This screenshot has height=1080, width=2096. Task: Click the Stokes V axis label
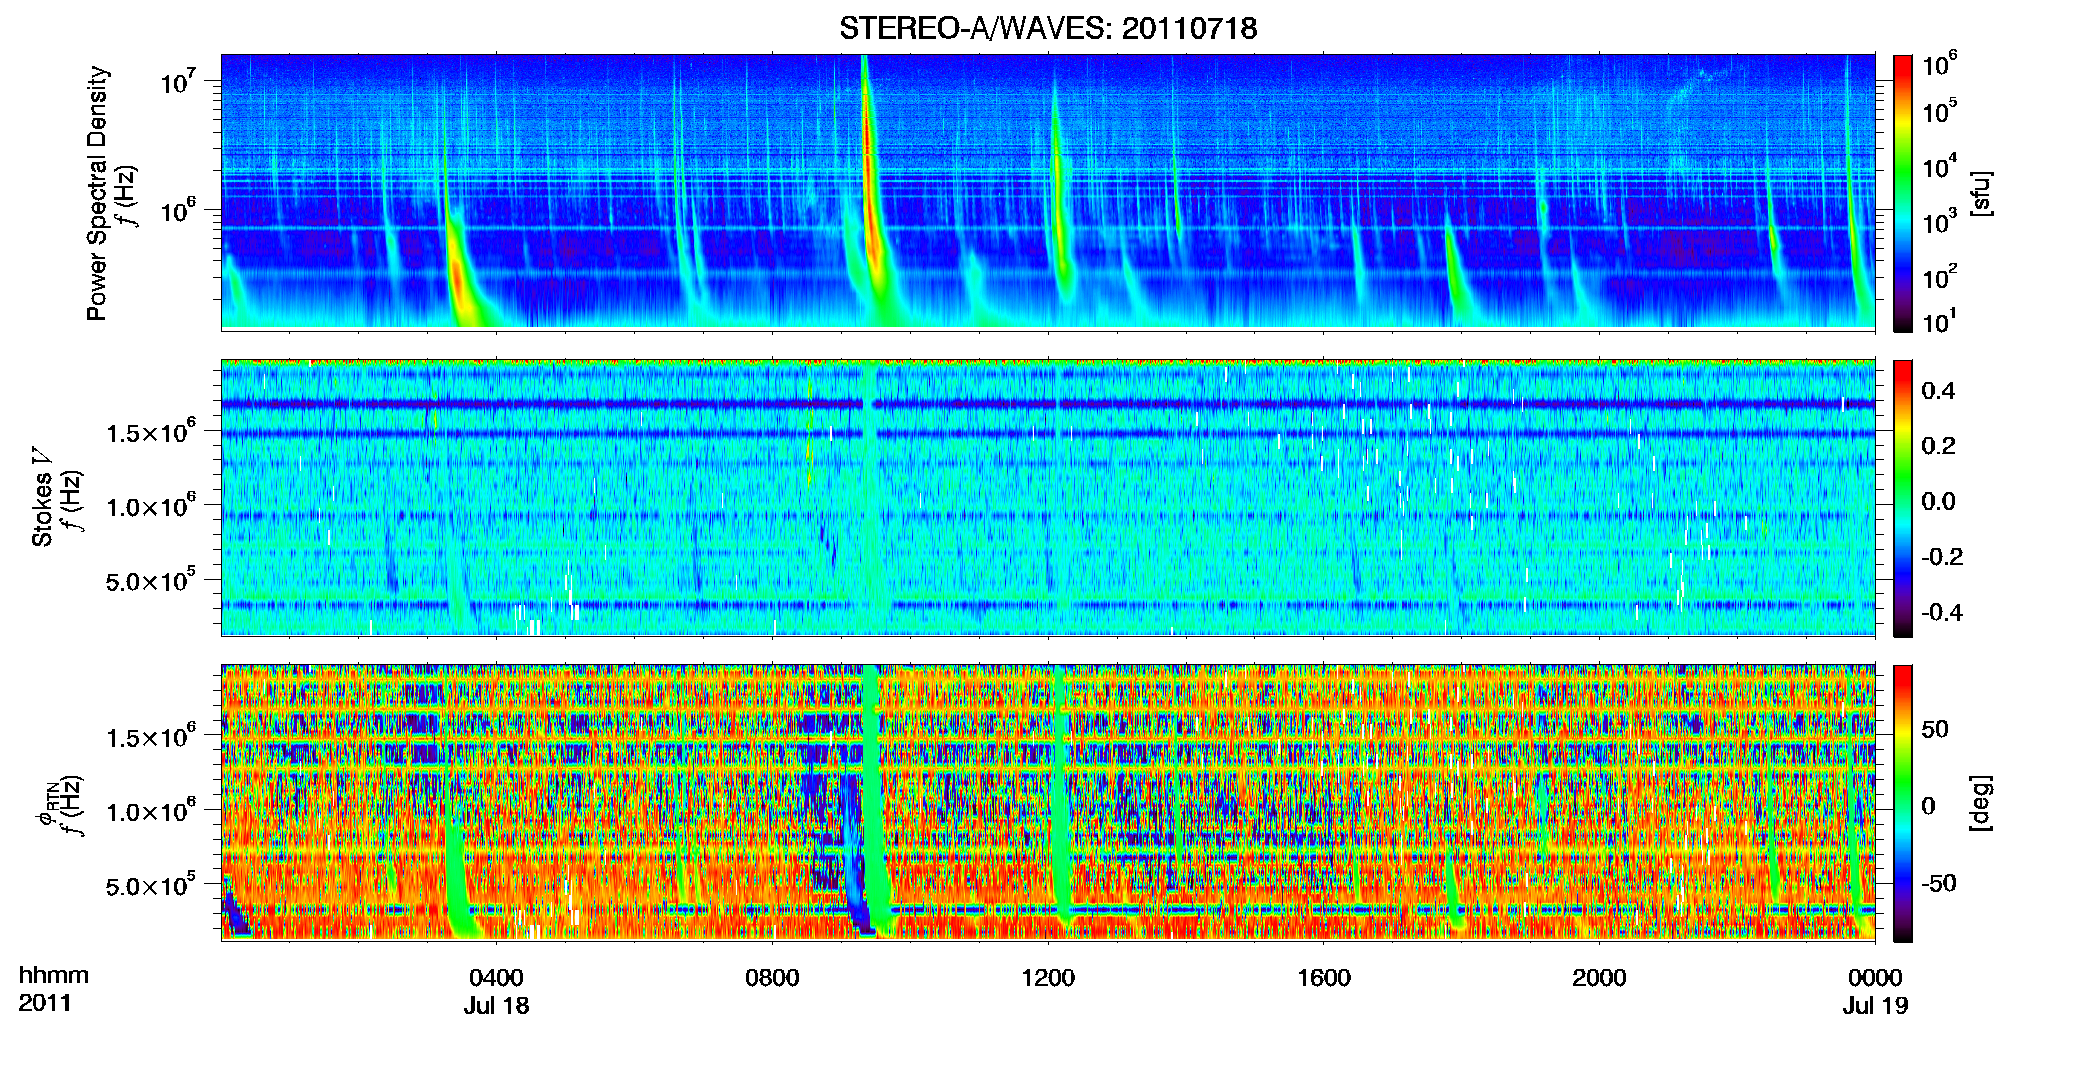(x=42, y=499)
